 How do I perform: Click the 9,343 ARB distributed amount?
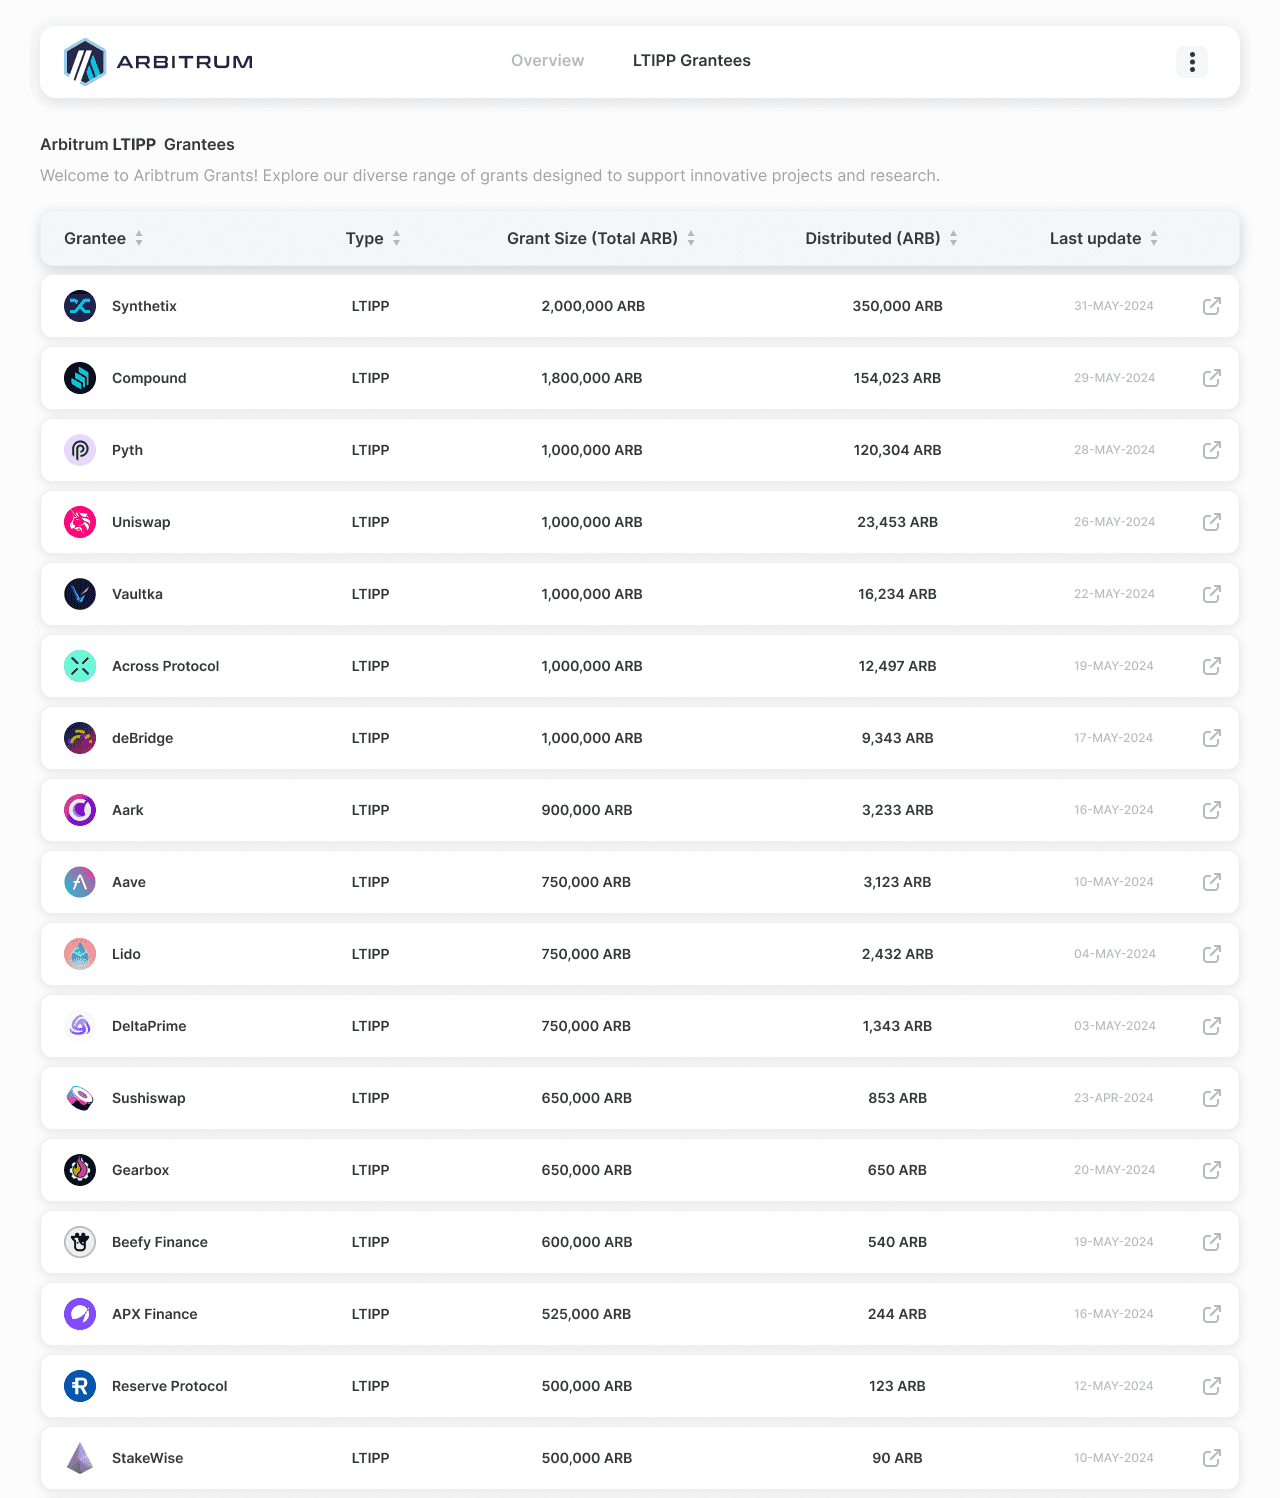[x=898, y=738]
